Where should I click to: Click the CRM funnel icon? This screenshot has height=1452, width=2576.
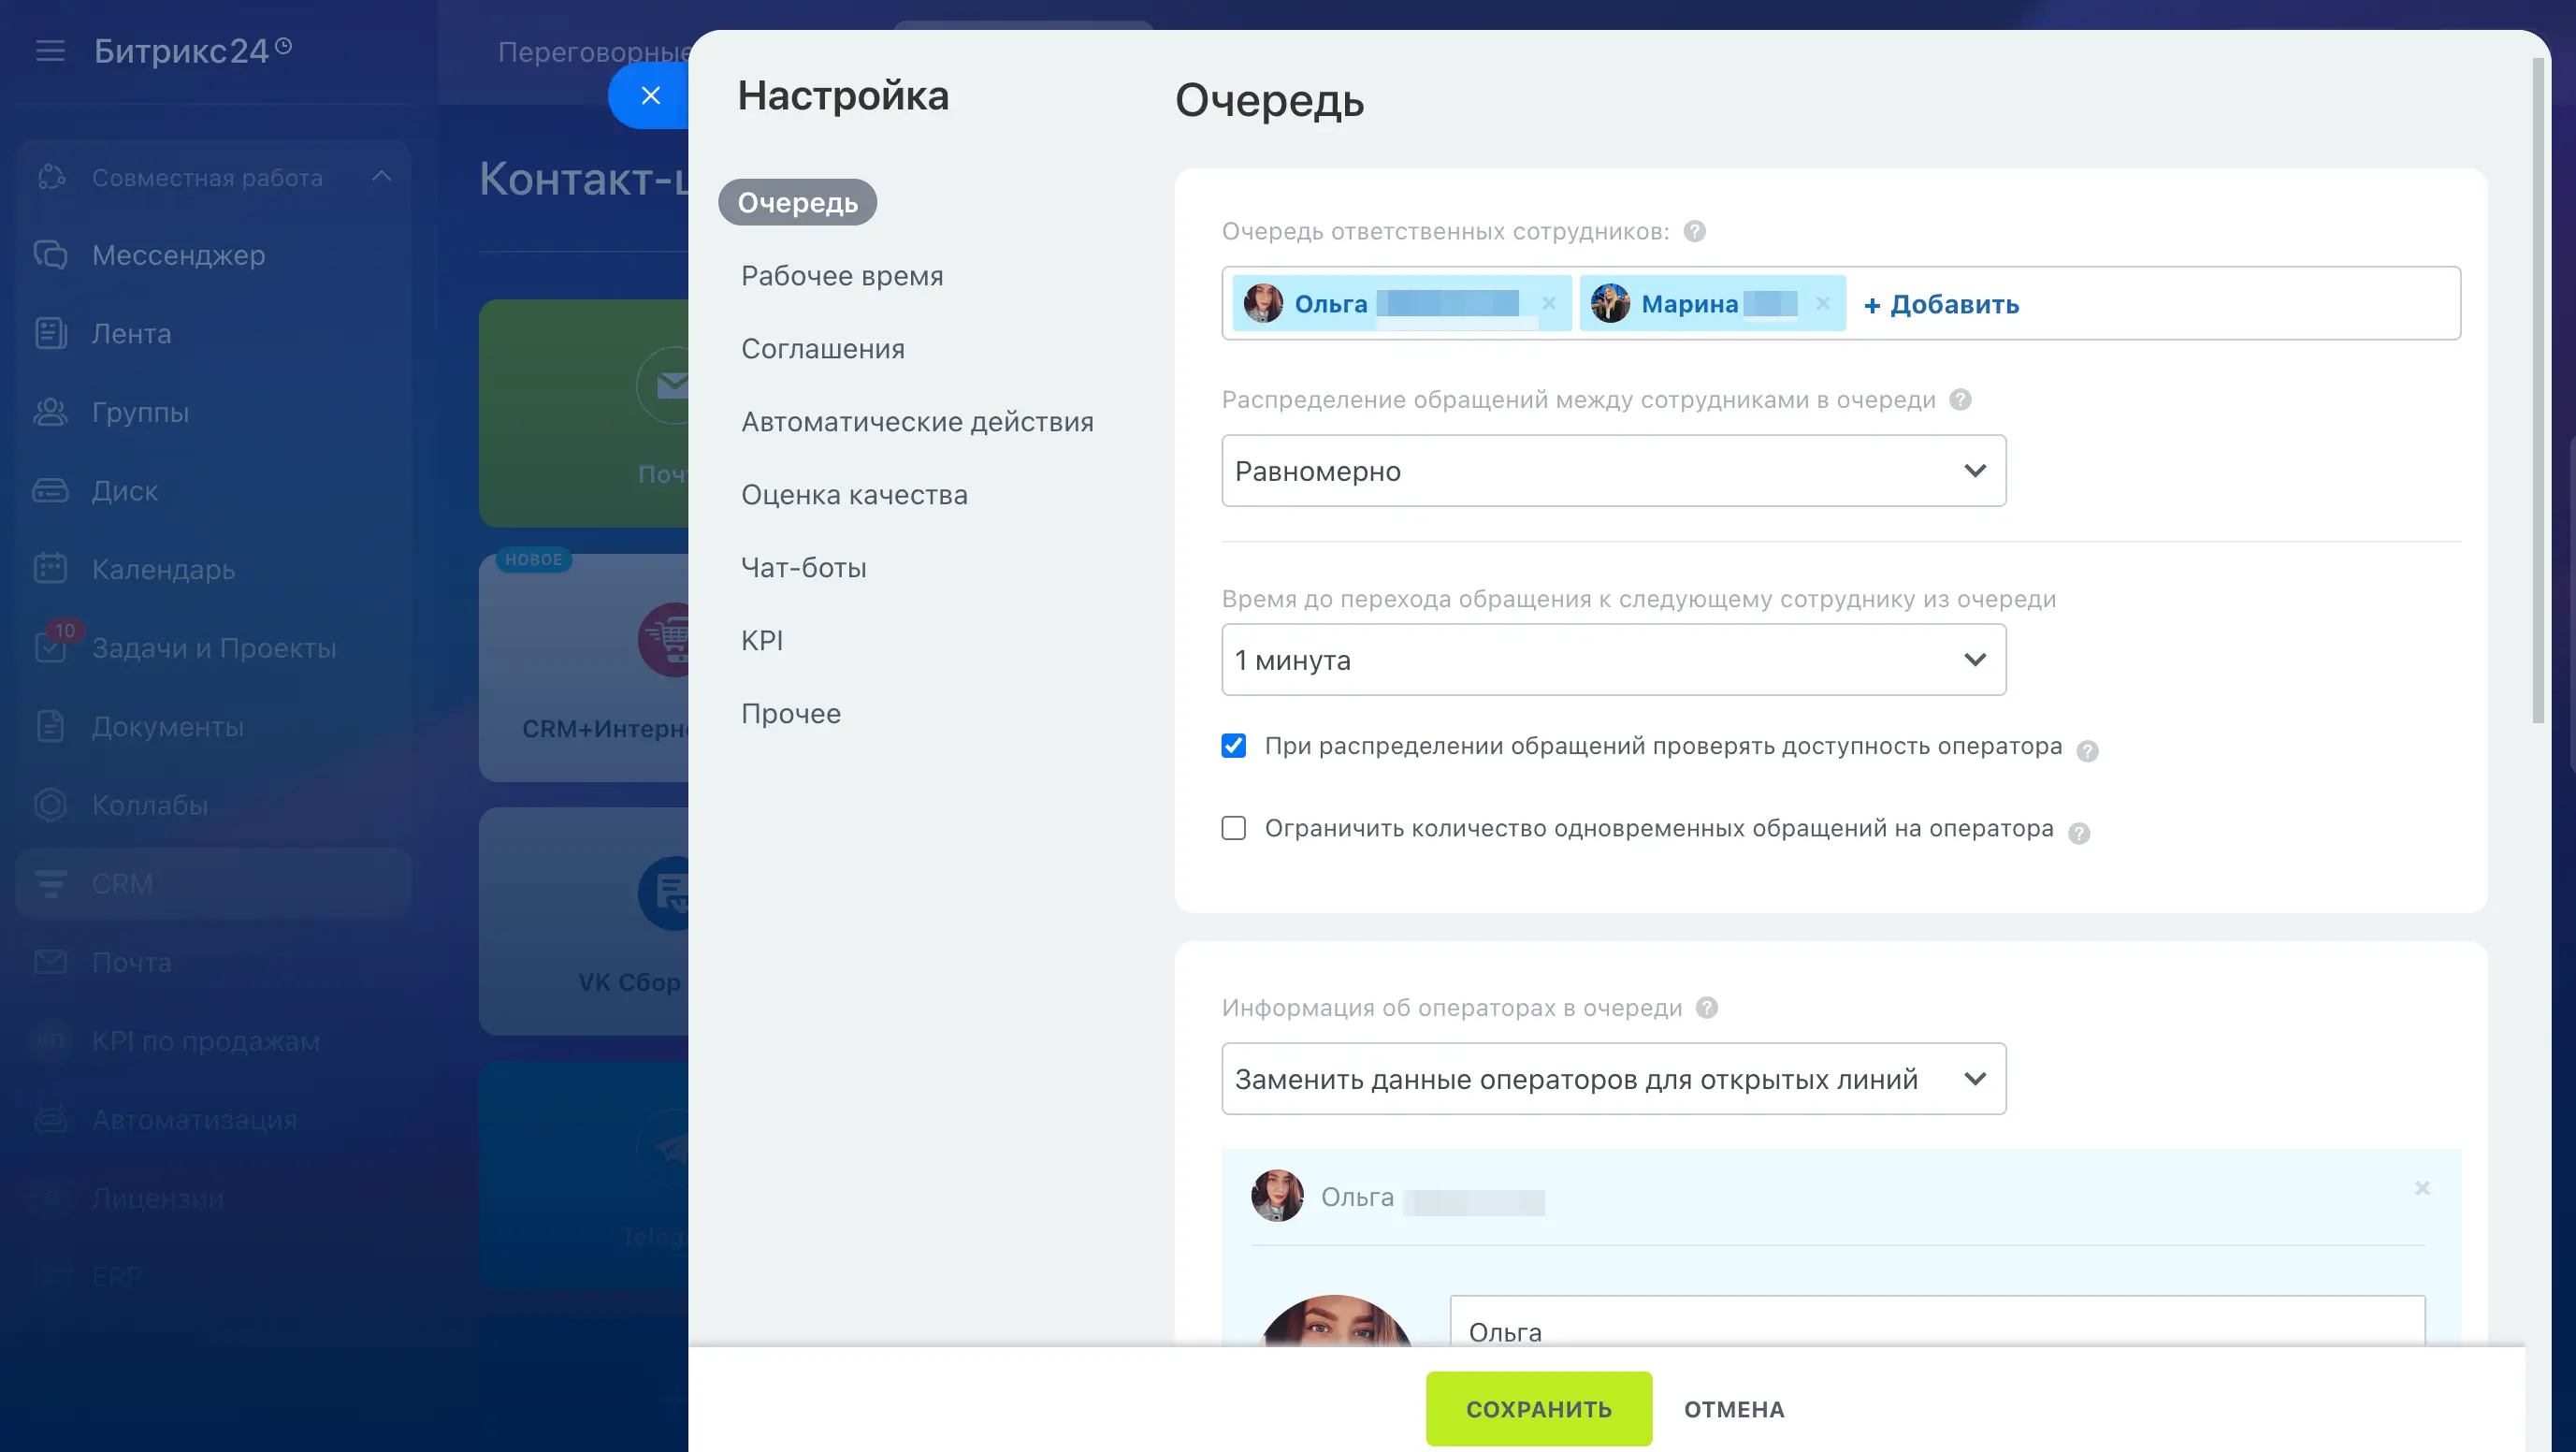[x=50, y=883]
